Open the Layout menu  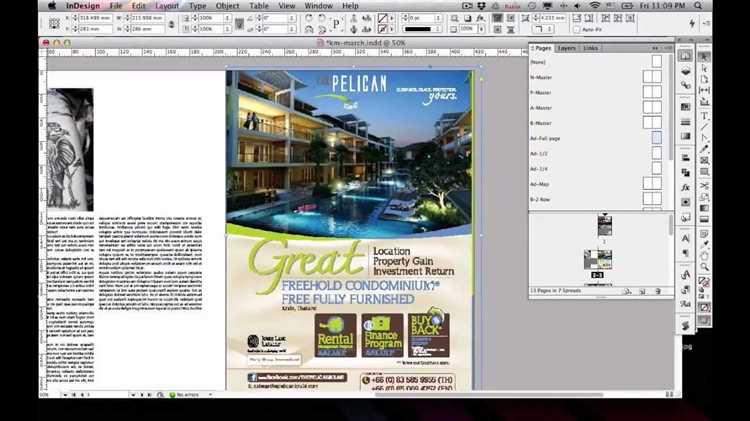click(x=167, y=6)
